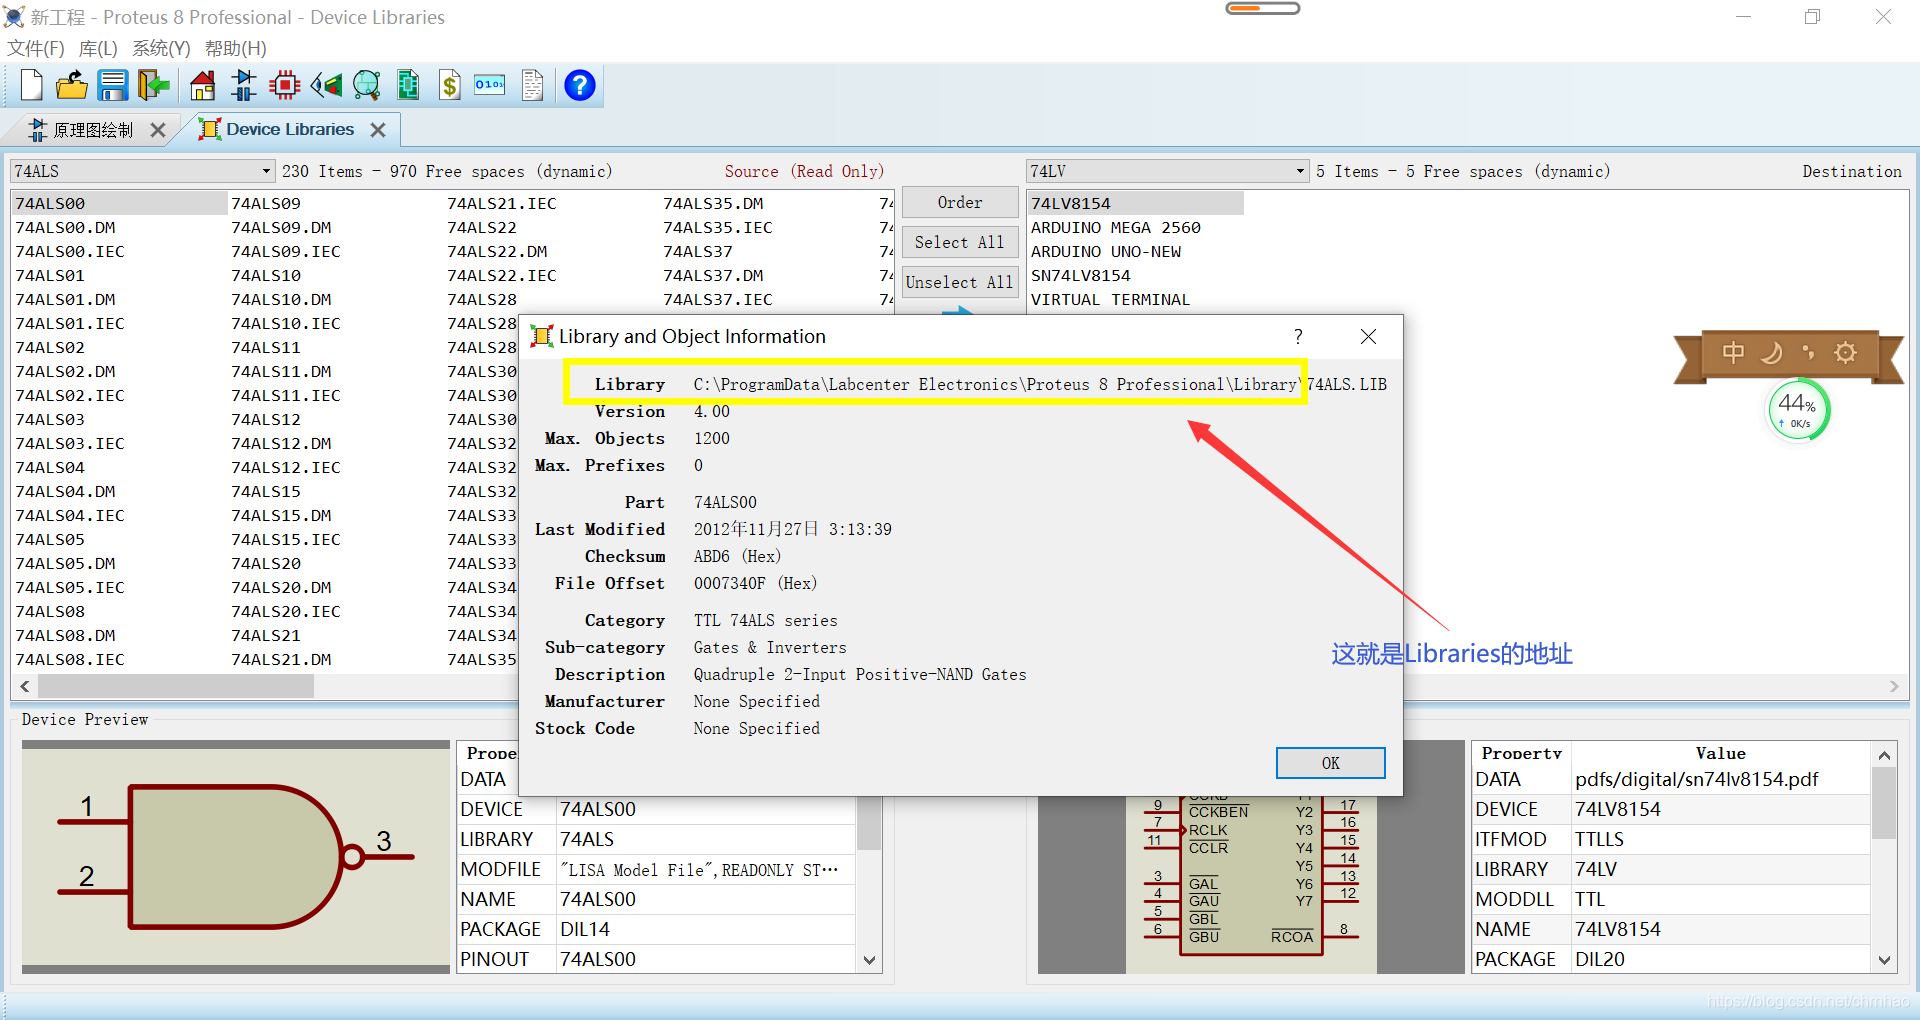Open the Source Code 0101 icon
This screenshot has height=1020, width=1920.
(x=490, y=86)
